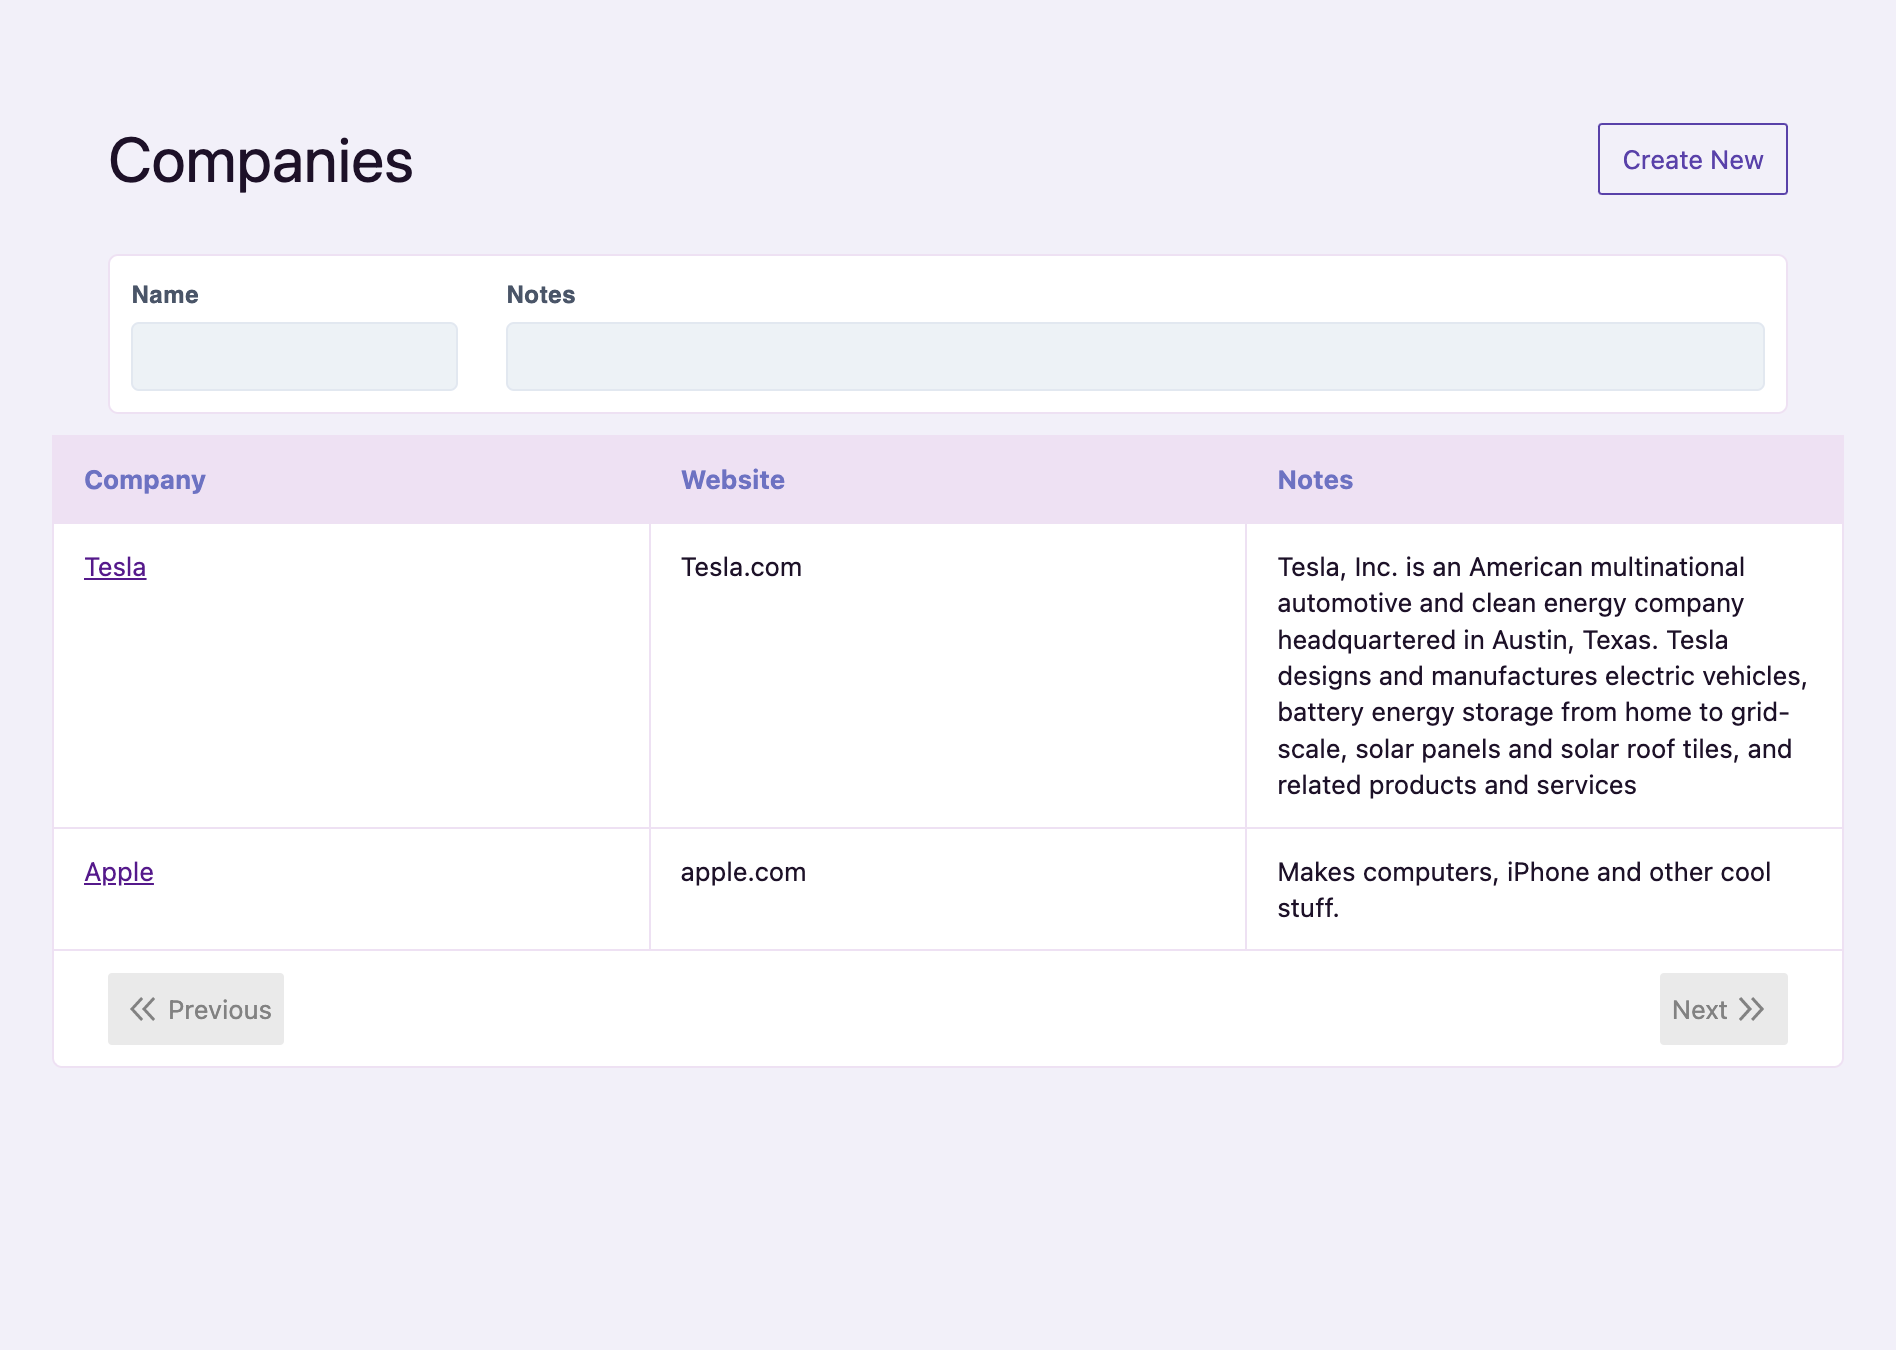The image size is (1896, 1350).
Task: Click the Company column header
Action: point(145,480)
